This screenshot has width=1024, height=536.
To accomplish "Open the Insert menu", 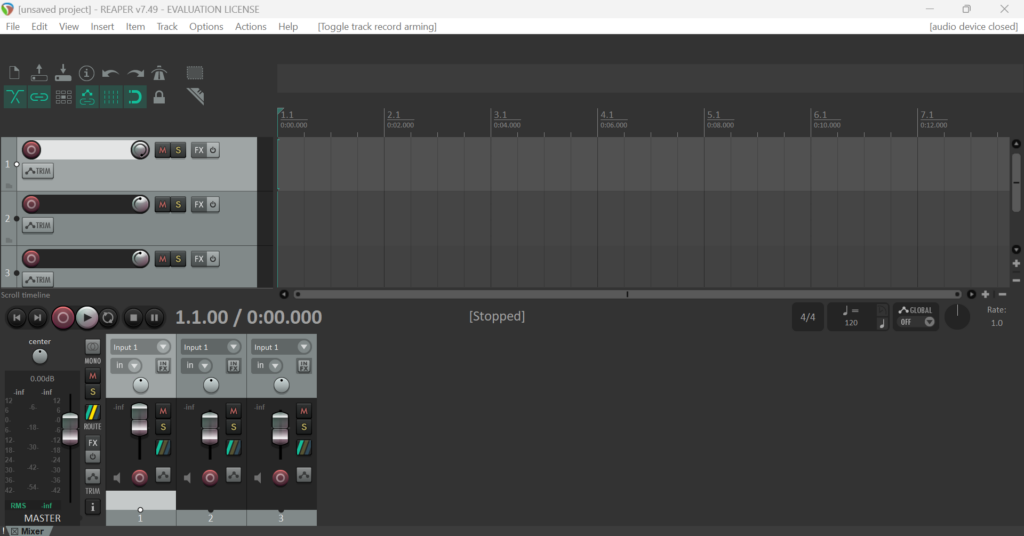I will point(102,26).
